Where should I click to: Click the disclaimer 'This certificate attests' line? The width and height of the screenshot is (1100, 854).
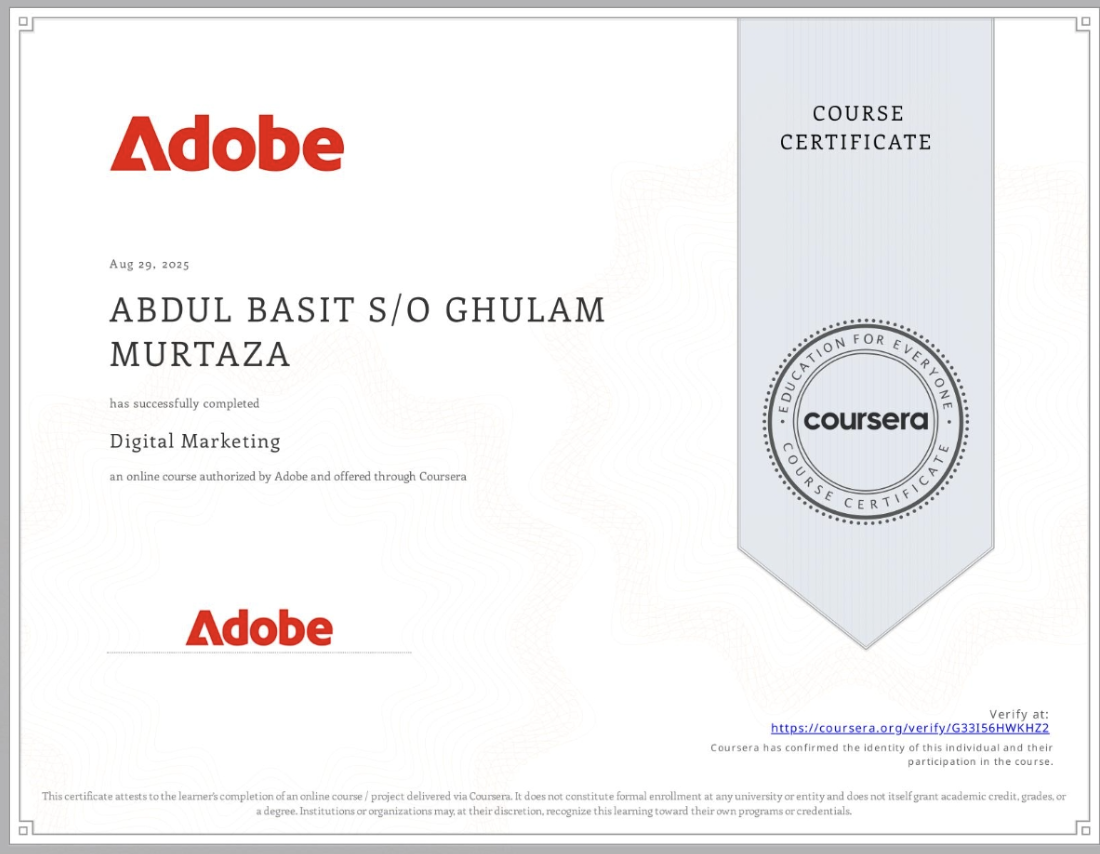point(554,796)
